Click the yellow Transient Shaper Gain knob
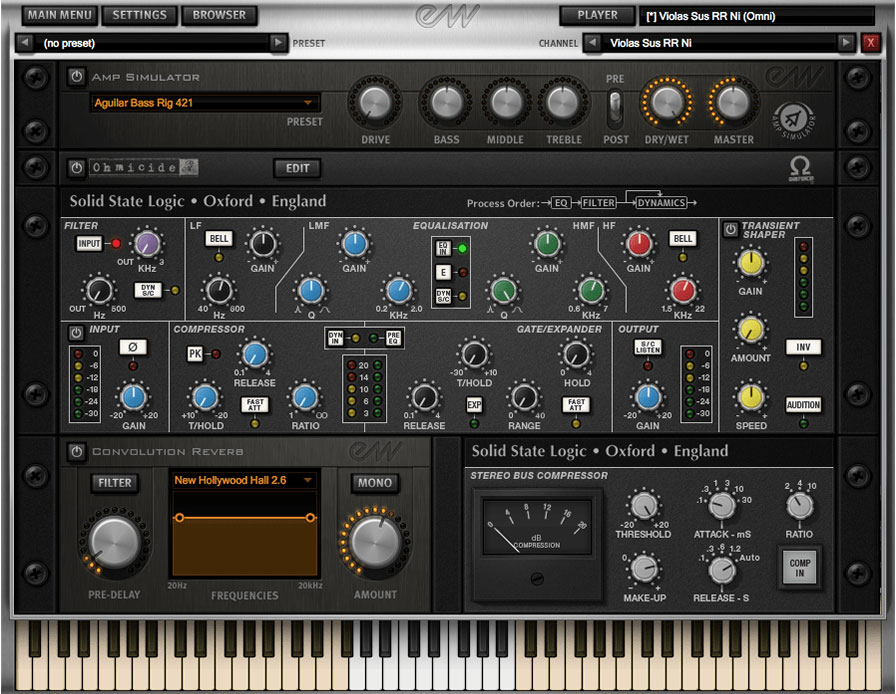 [750, 263]
